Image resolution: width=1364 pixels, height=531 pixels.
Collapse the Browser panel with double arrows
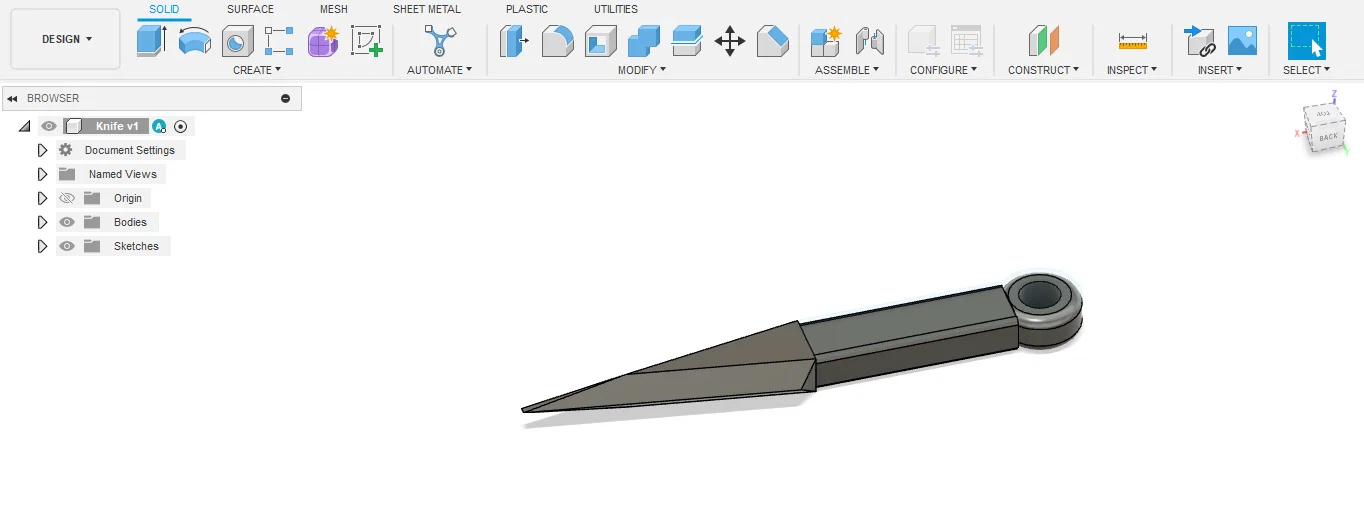(x=12, y=98)
